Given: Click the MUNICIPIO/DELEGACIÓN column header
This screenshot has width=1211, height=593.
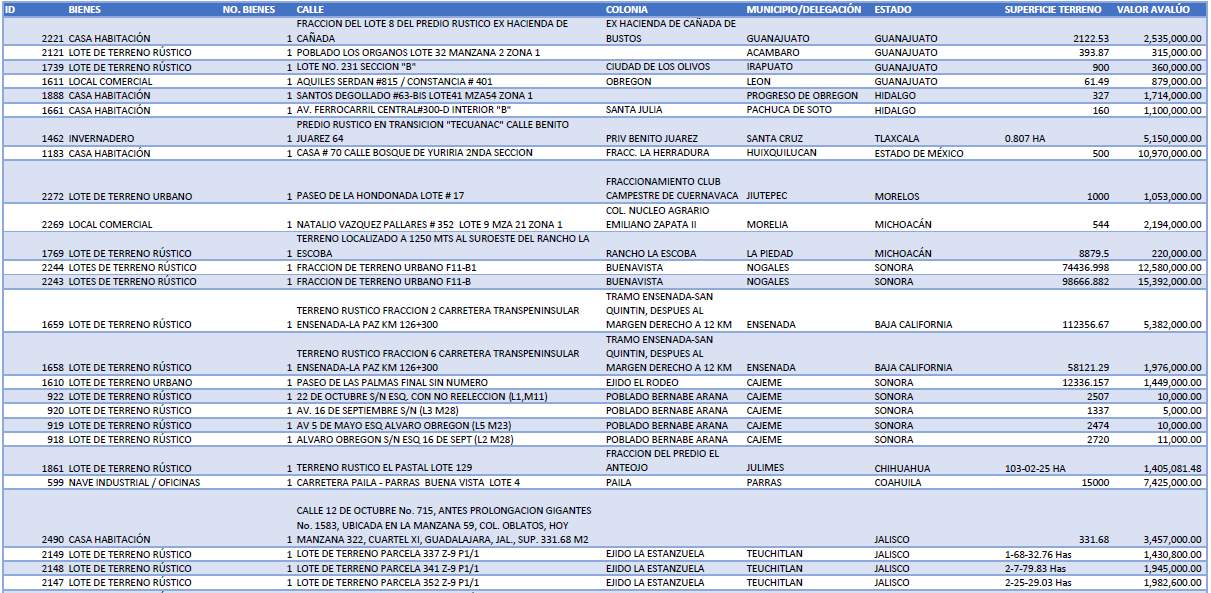Looking at the screenshot, I should (803, 9).
